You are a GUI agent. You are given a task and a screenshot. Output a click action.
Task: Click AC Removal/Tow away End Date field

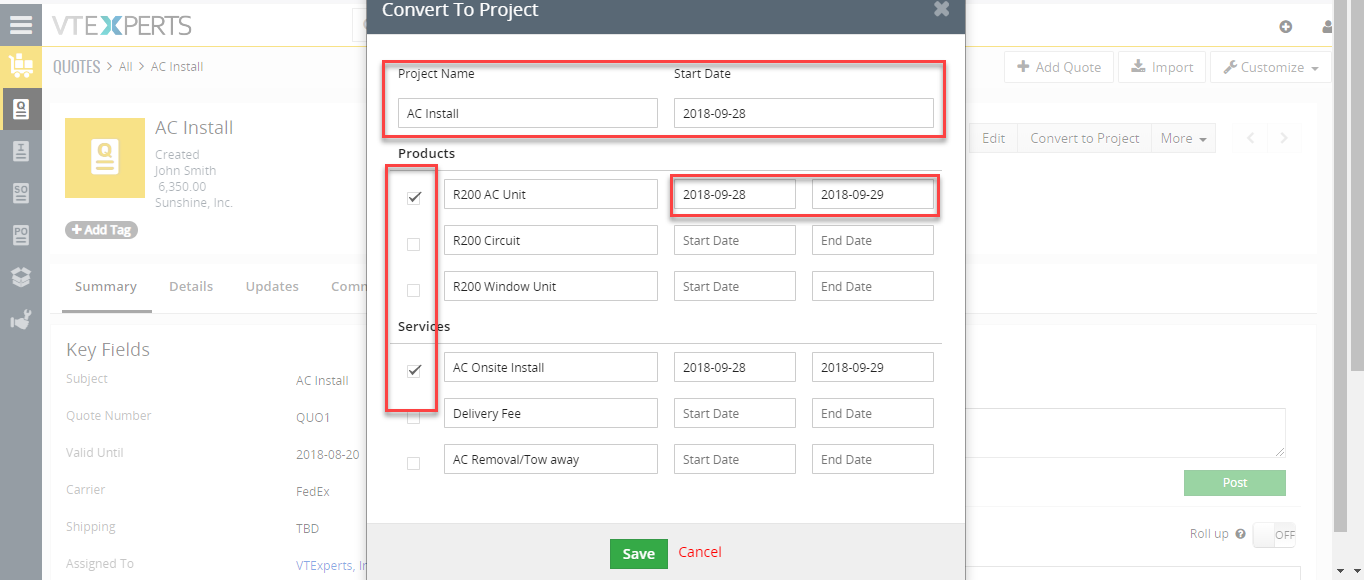(873, 459)
